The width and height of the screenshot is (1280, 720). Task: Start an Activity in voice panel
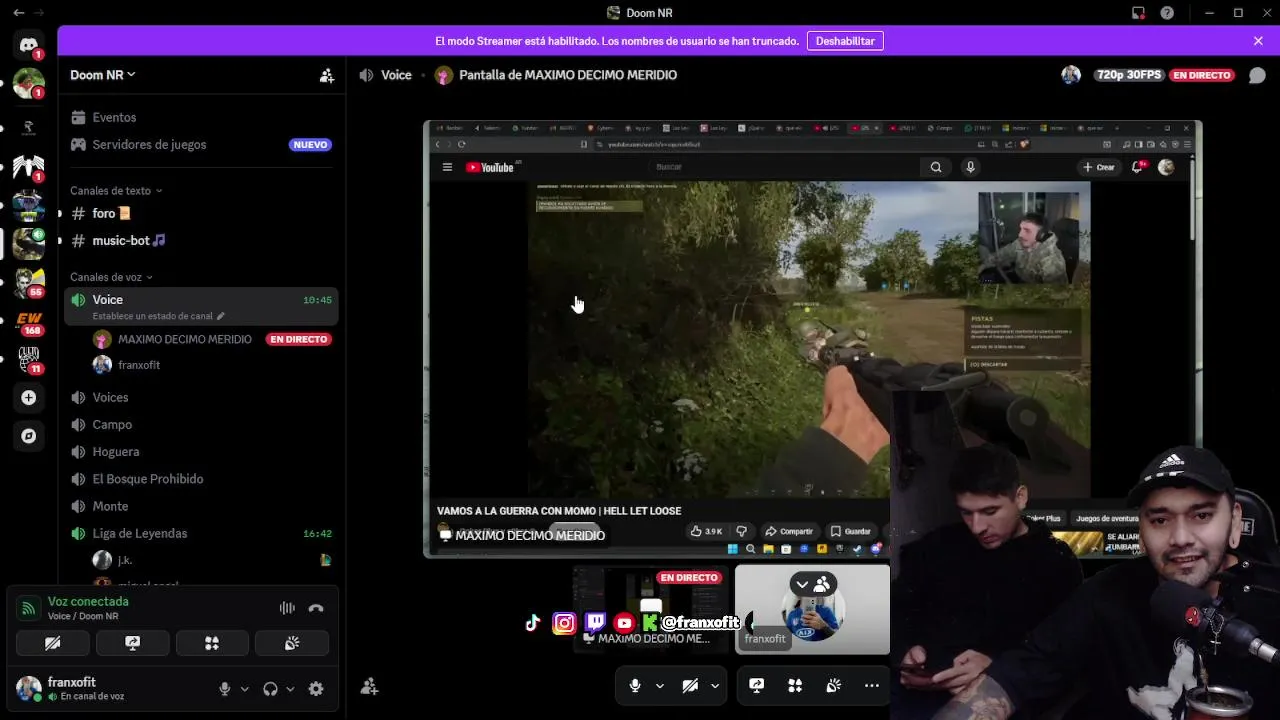pyautogui.click(x=212, y=643)
